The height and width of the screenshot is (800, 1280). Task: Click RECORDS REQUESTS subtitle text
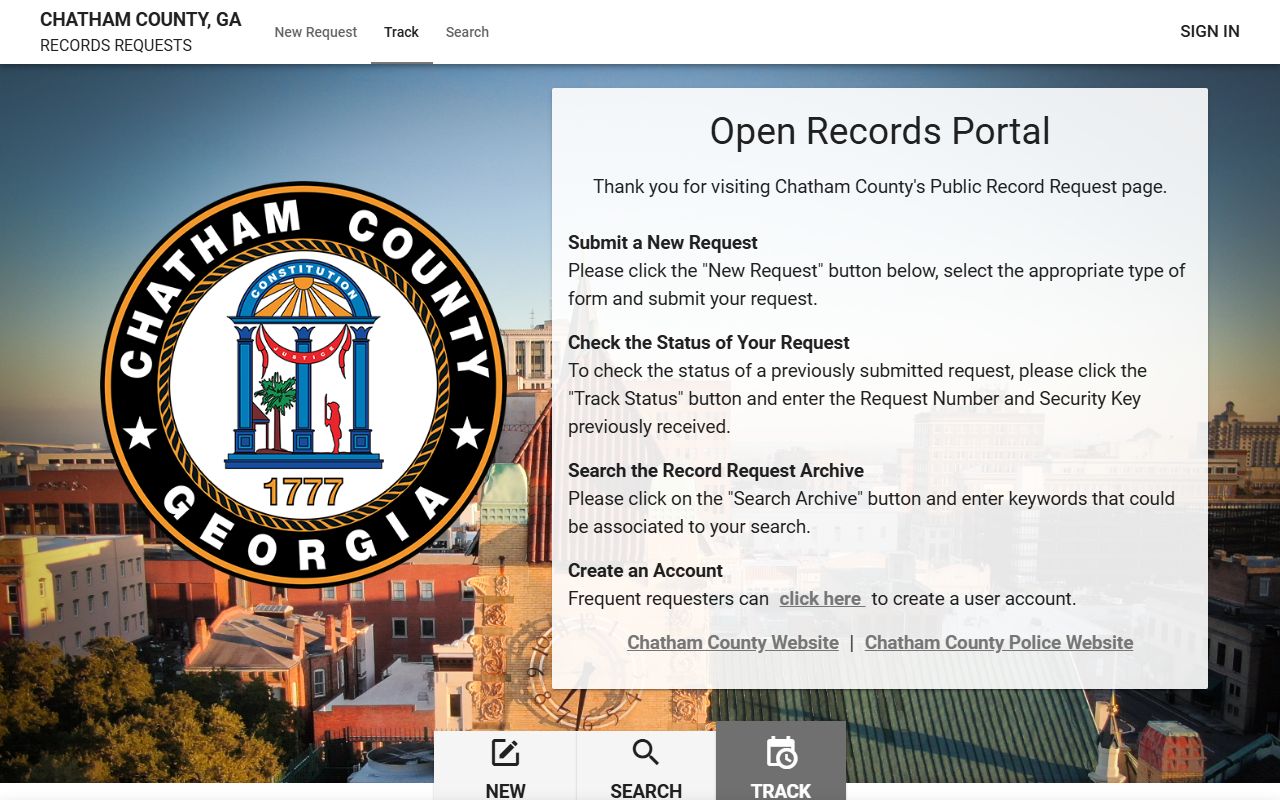[116, 46]
